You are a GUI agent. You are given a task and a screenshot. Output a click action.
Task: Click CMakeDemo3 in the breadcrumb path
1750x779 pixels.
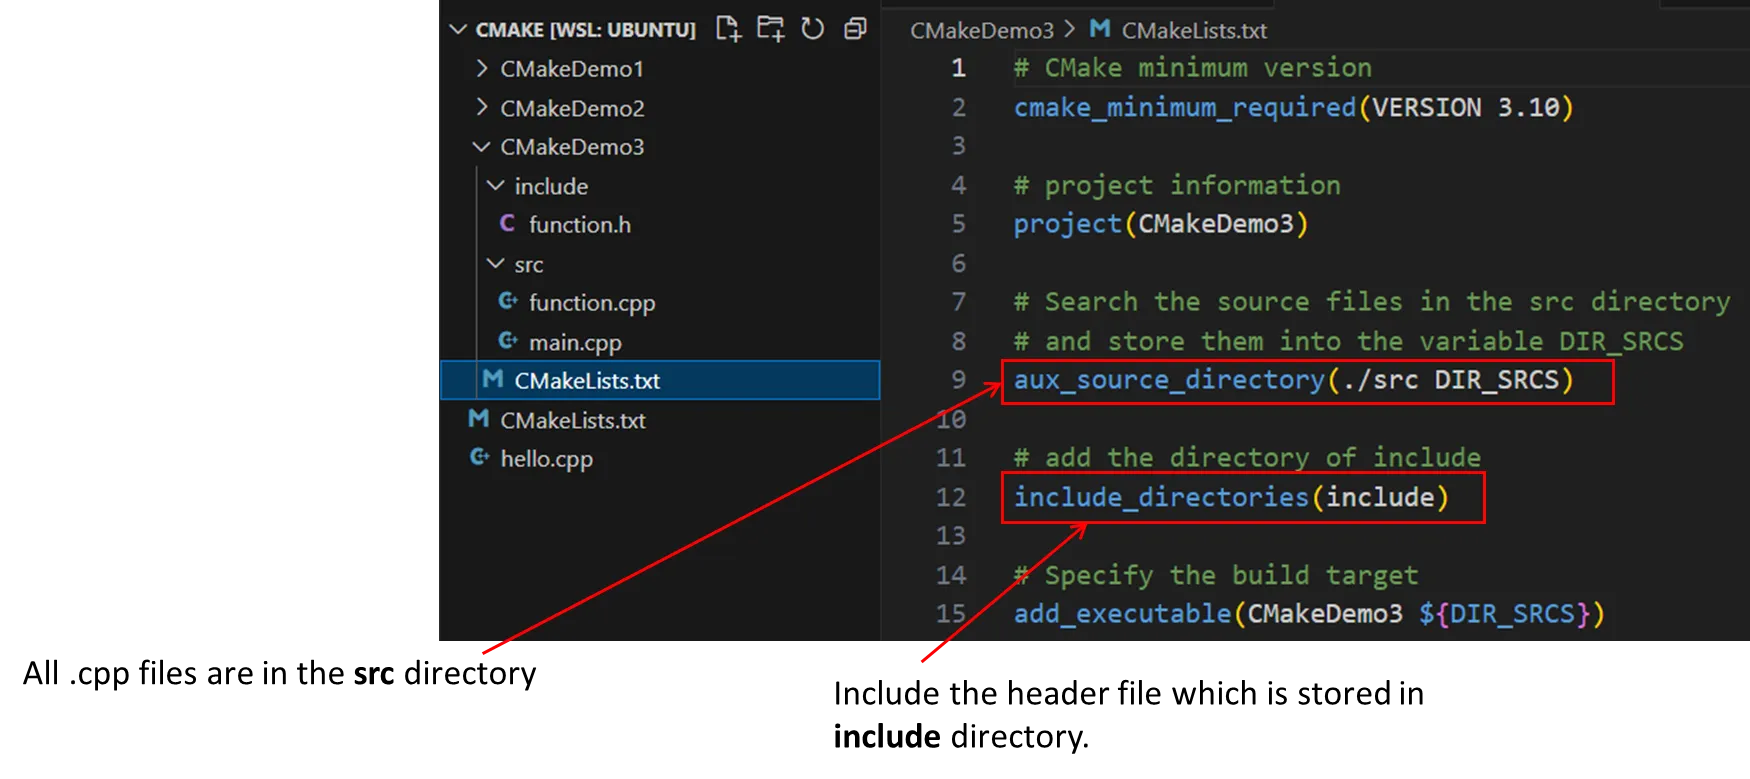(x=981, y=31)
